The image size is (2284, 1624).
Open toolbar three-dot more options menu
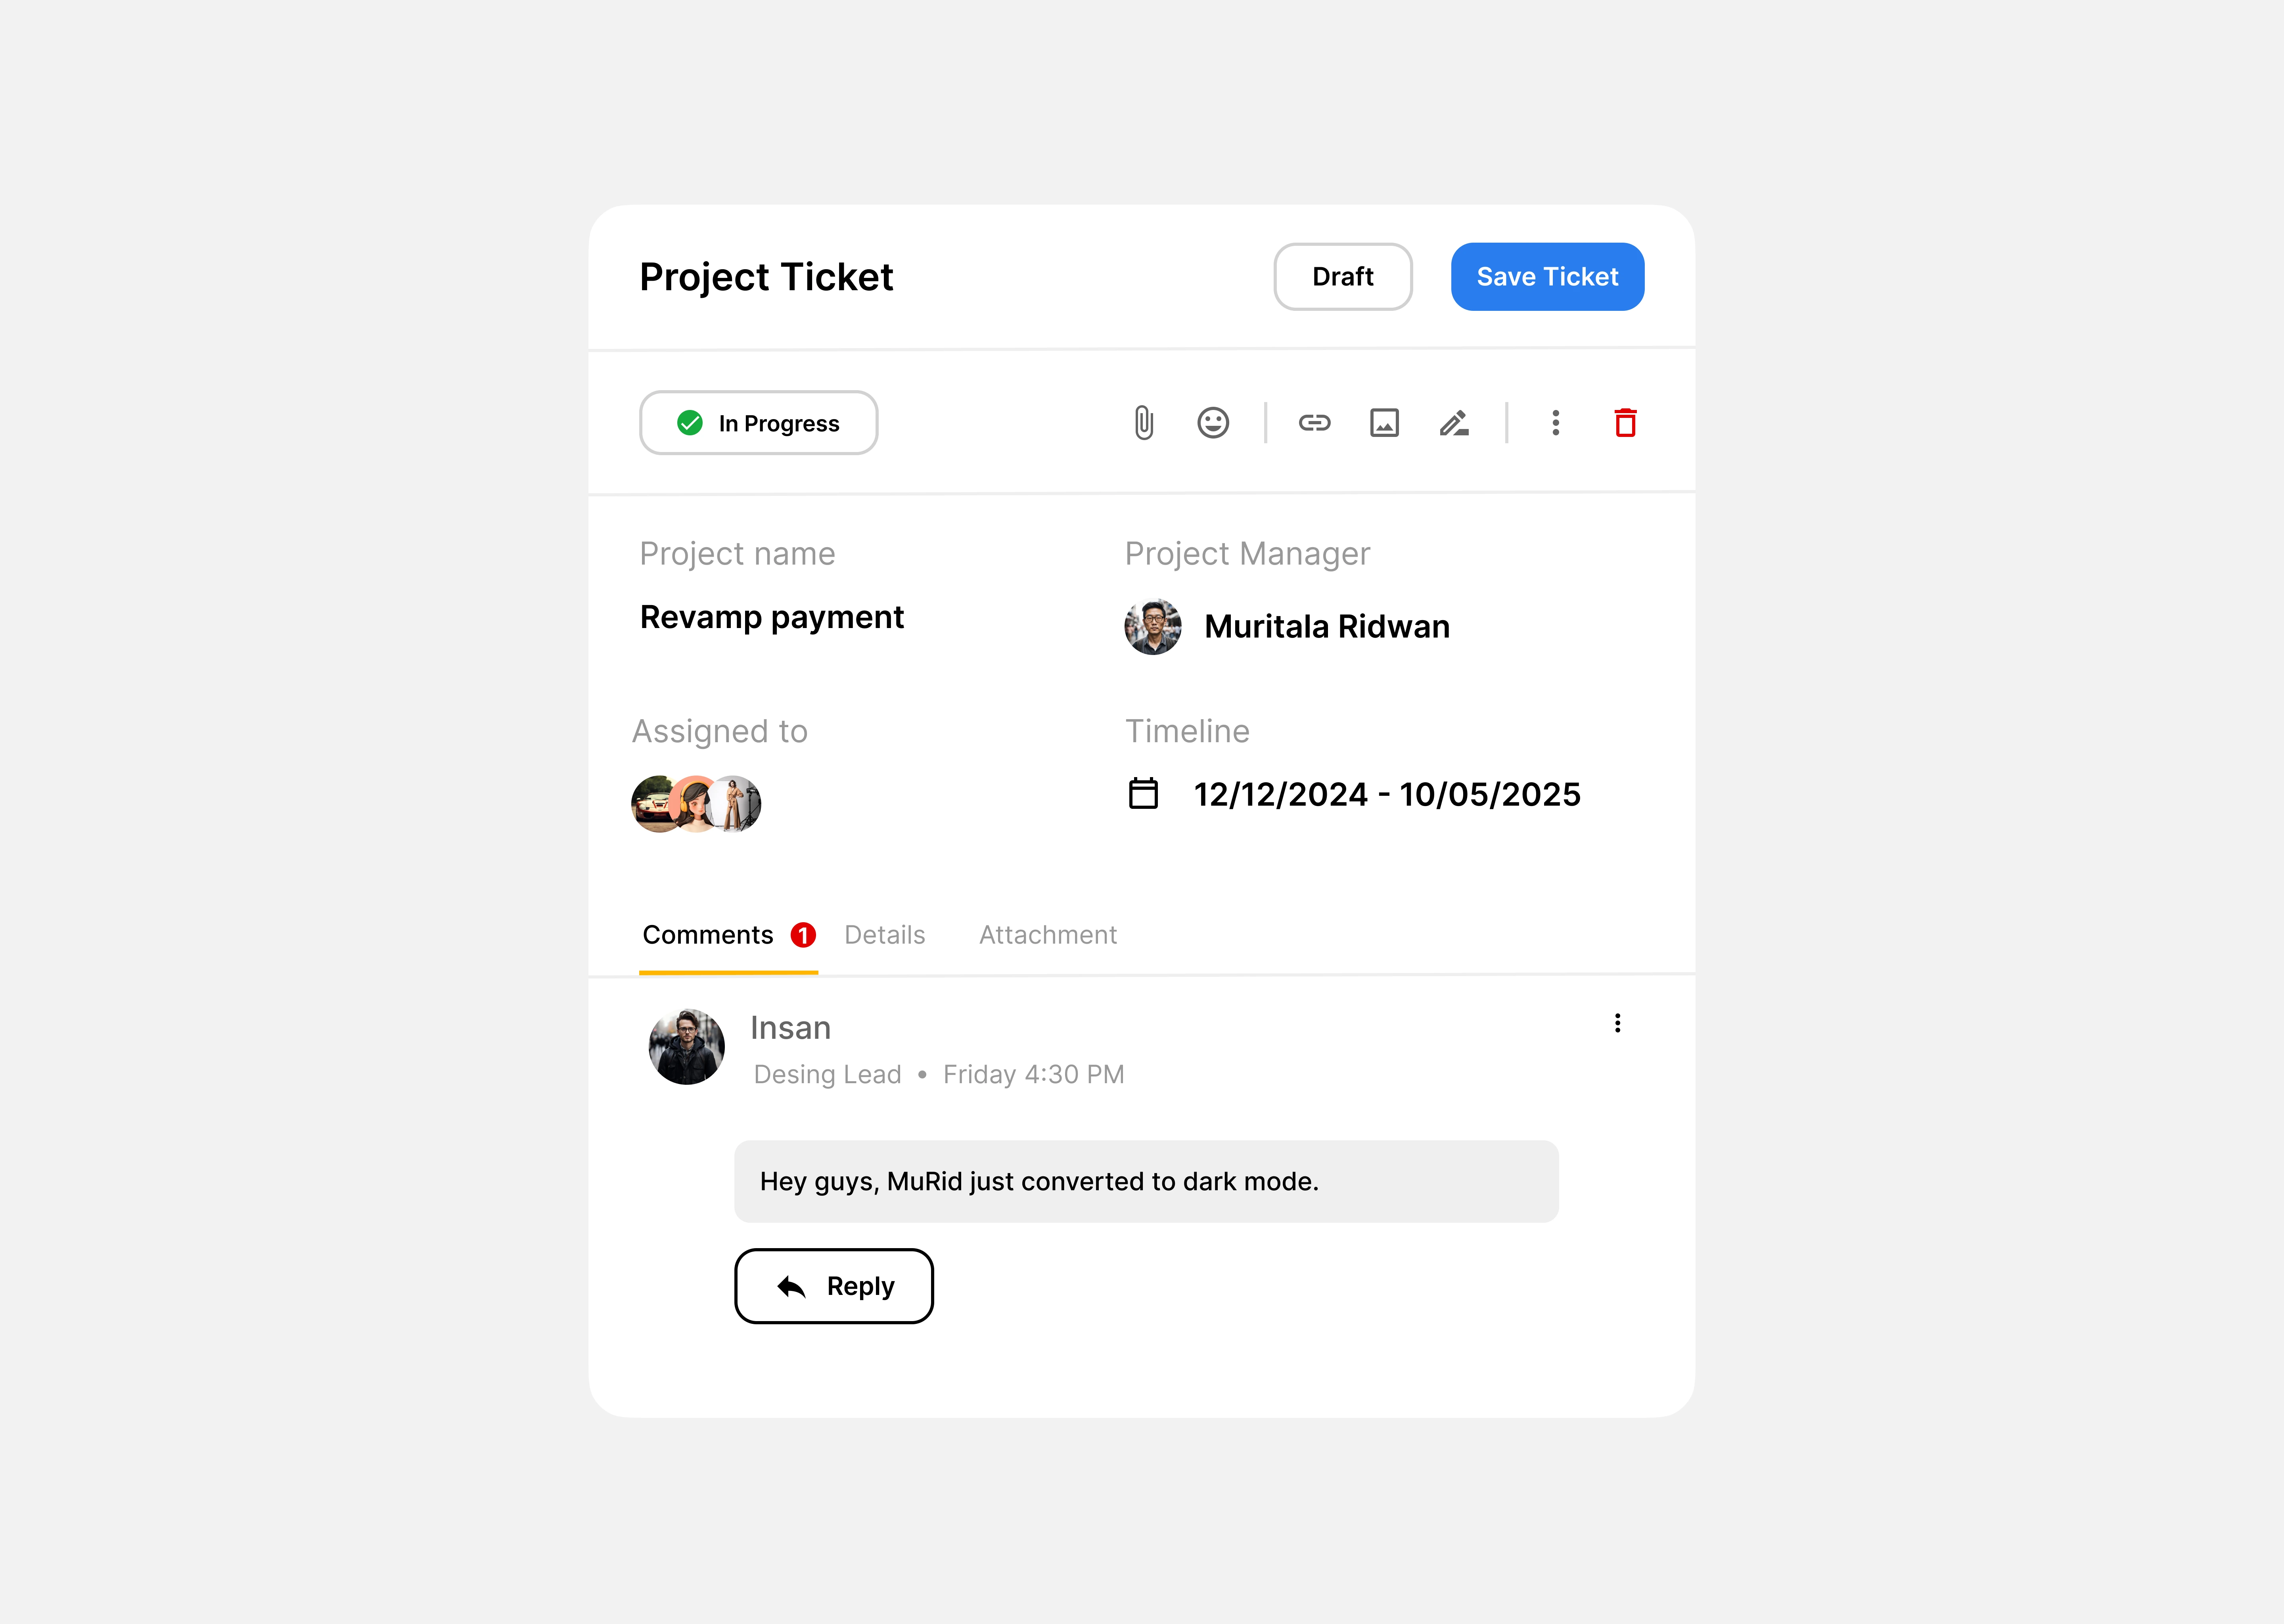click(1555, 423)
